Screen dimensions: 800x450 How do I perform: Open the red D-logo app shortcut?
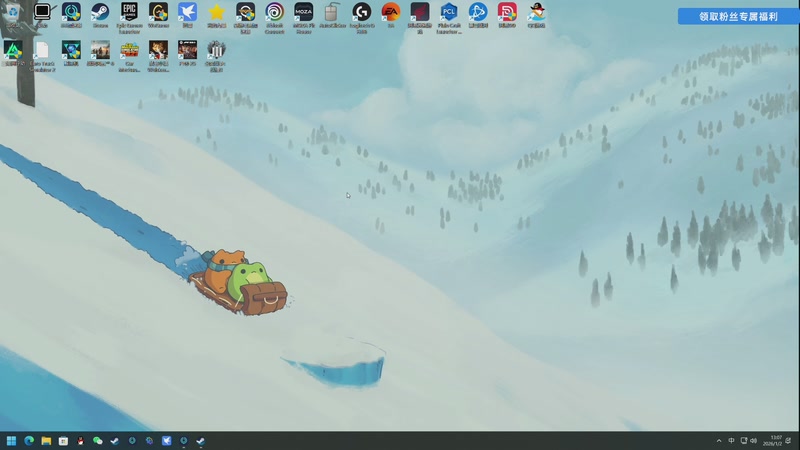click(507, 14)
